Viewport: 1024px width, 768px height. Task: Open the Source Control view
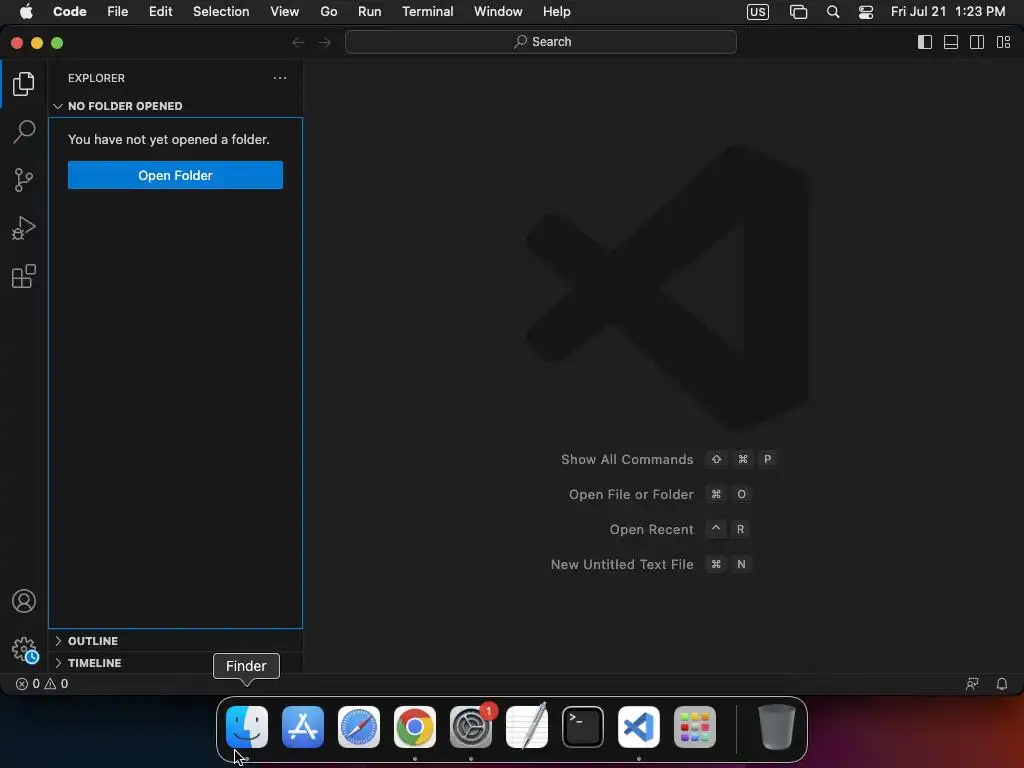[x=24, y=180]
